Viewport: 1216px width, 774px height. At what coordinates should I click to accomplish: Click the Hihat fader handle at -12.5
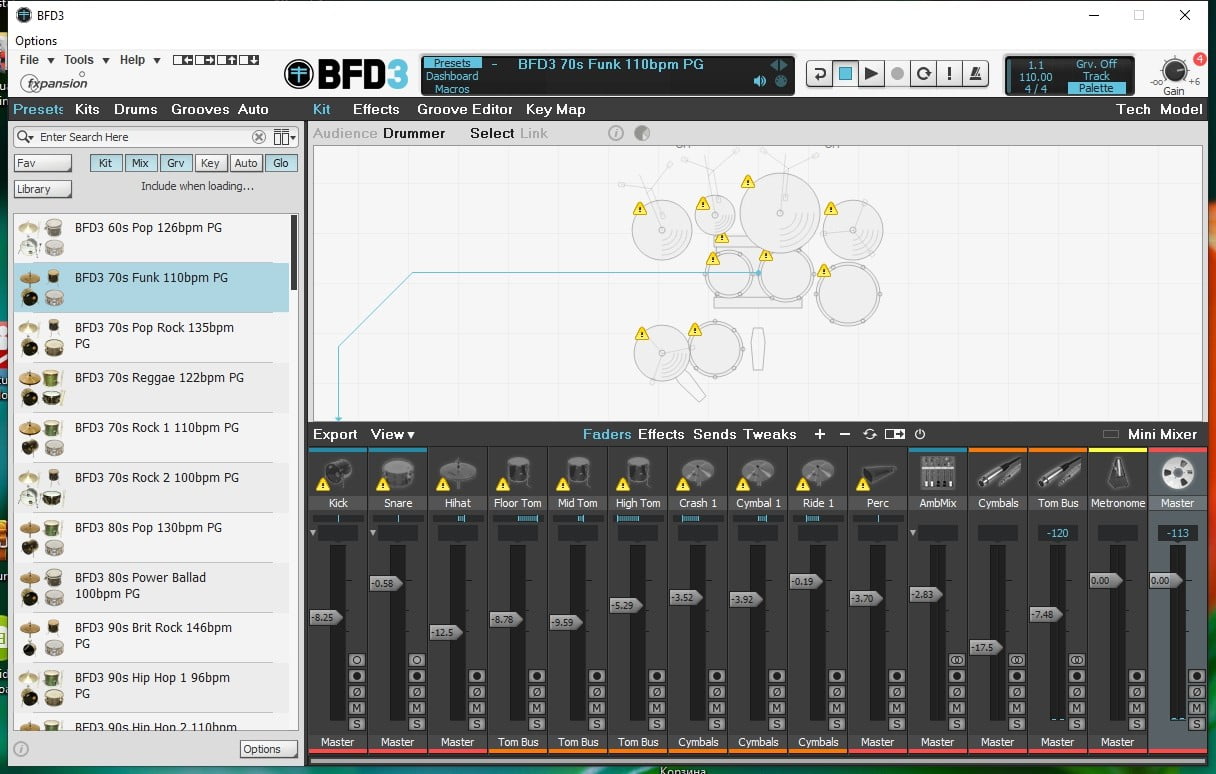click(x=446, y=632)
